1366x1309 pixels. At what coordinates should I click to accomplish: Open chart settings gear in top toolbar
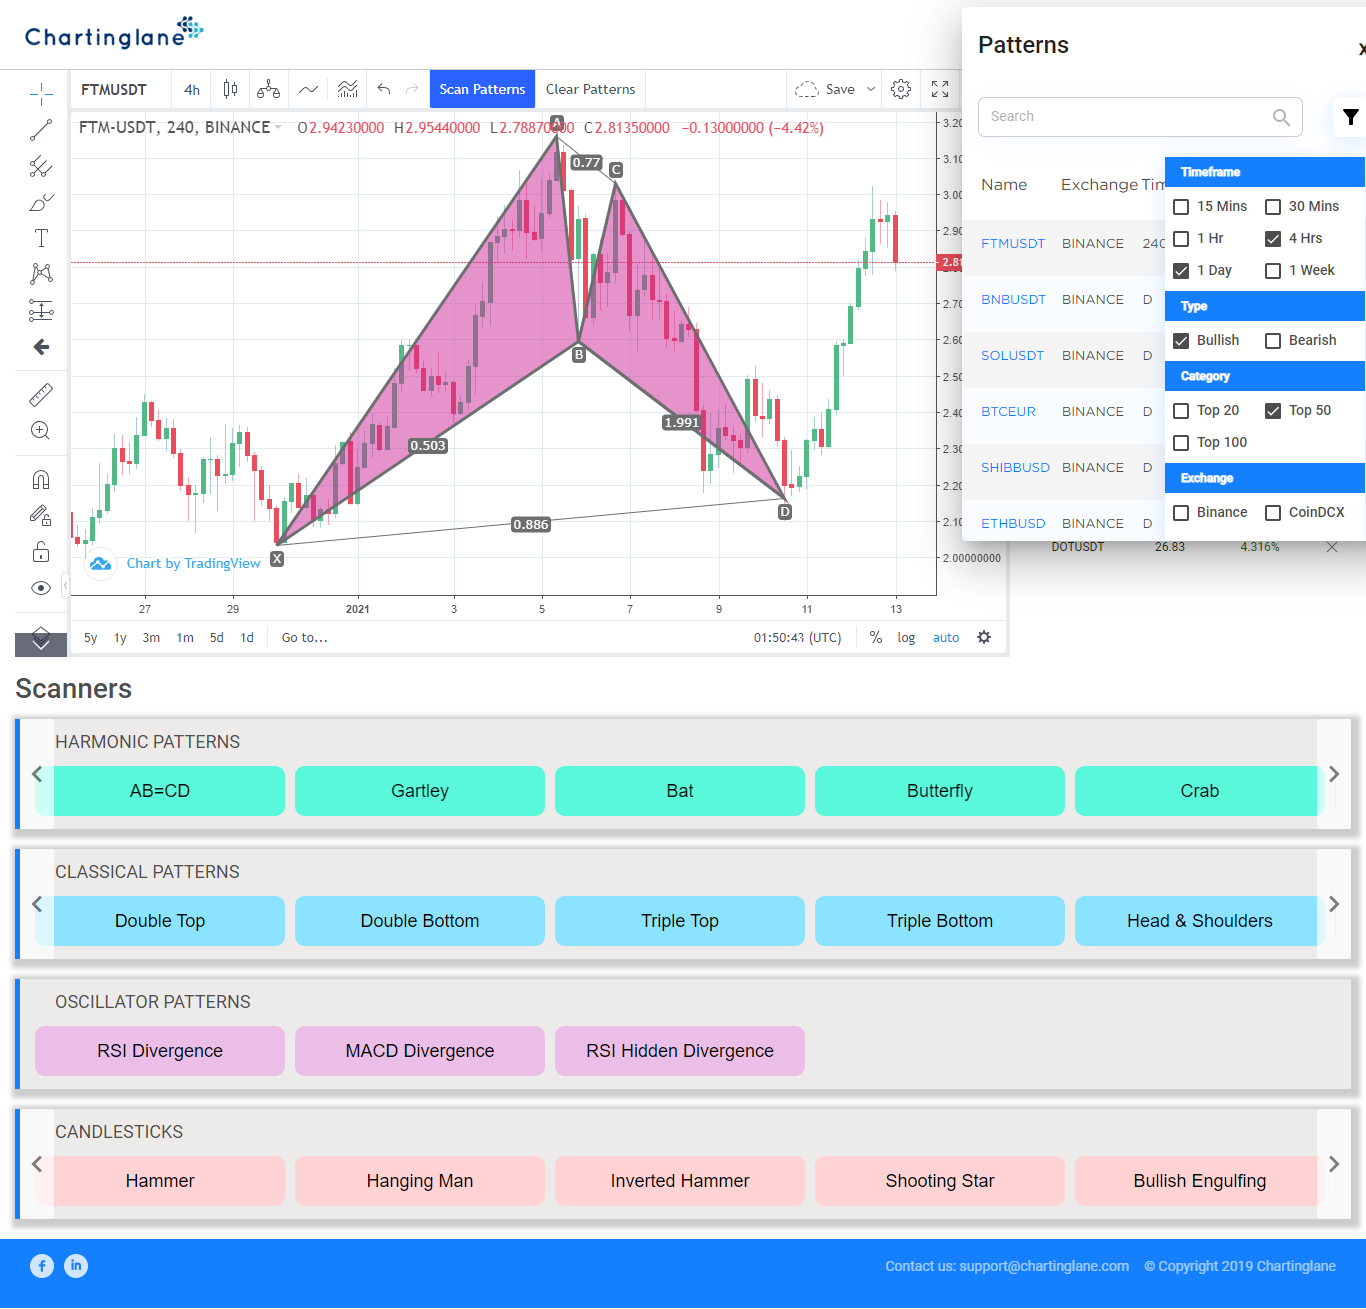pyautogui.click(x=901, y=89)
